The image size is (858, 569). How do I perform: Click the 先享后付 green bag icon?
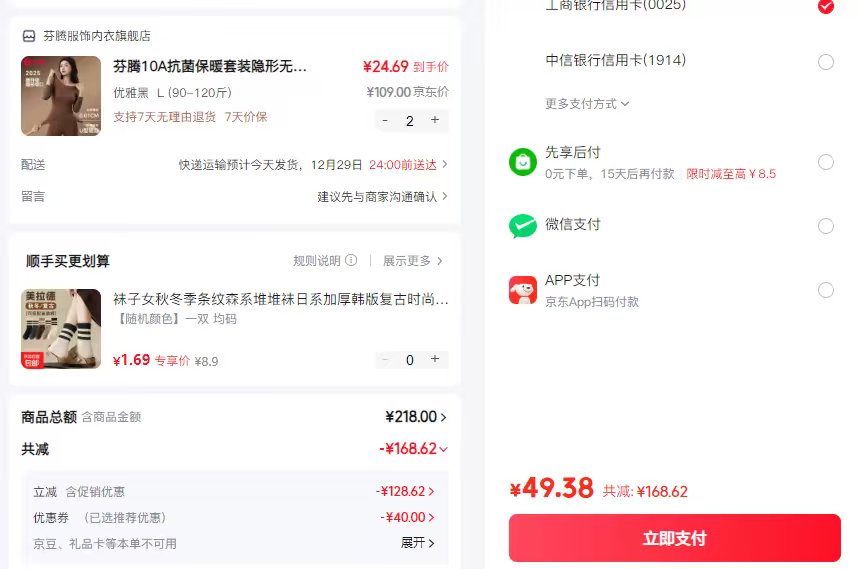[523, 162]
